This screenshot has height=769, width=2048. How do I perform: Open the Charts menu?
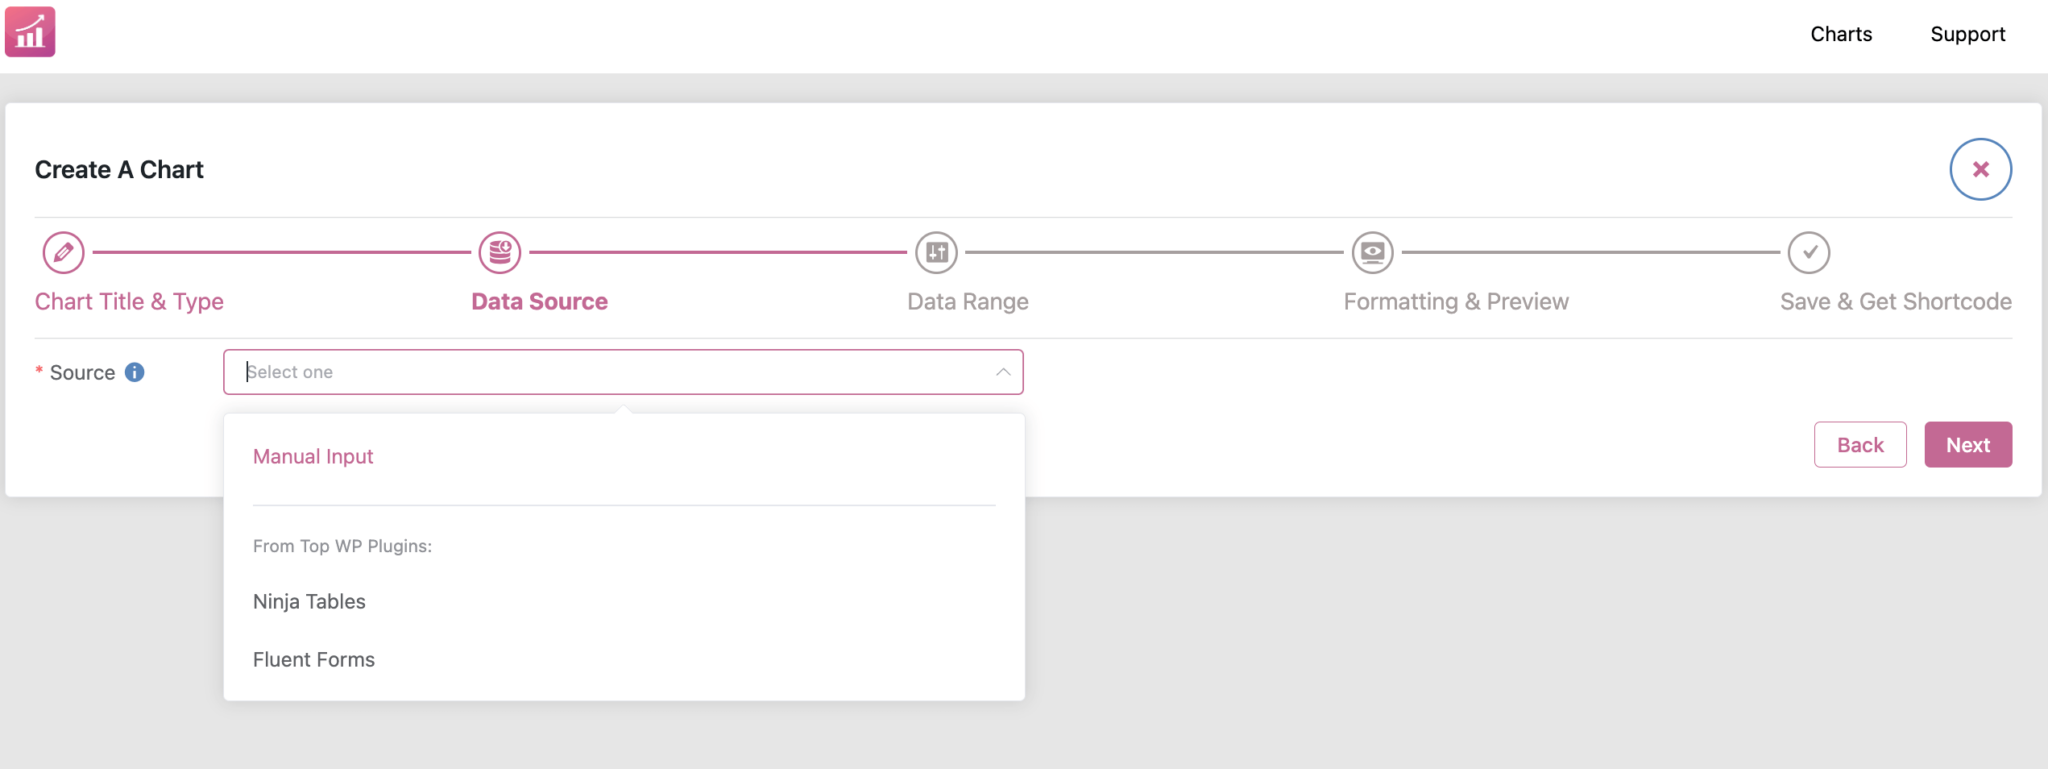1840,33
